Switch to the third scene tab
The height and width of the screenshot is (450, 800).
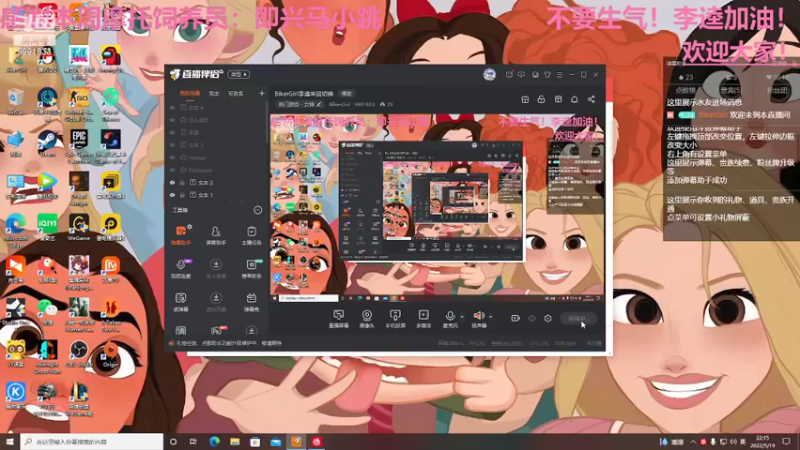[x=235, y=93]
